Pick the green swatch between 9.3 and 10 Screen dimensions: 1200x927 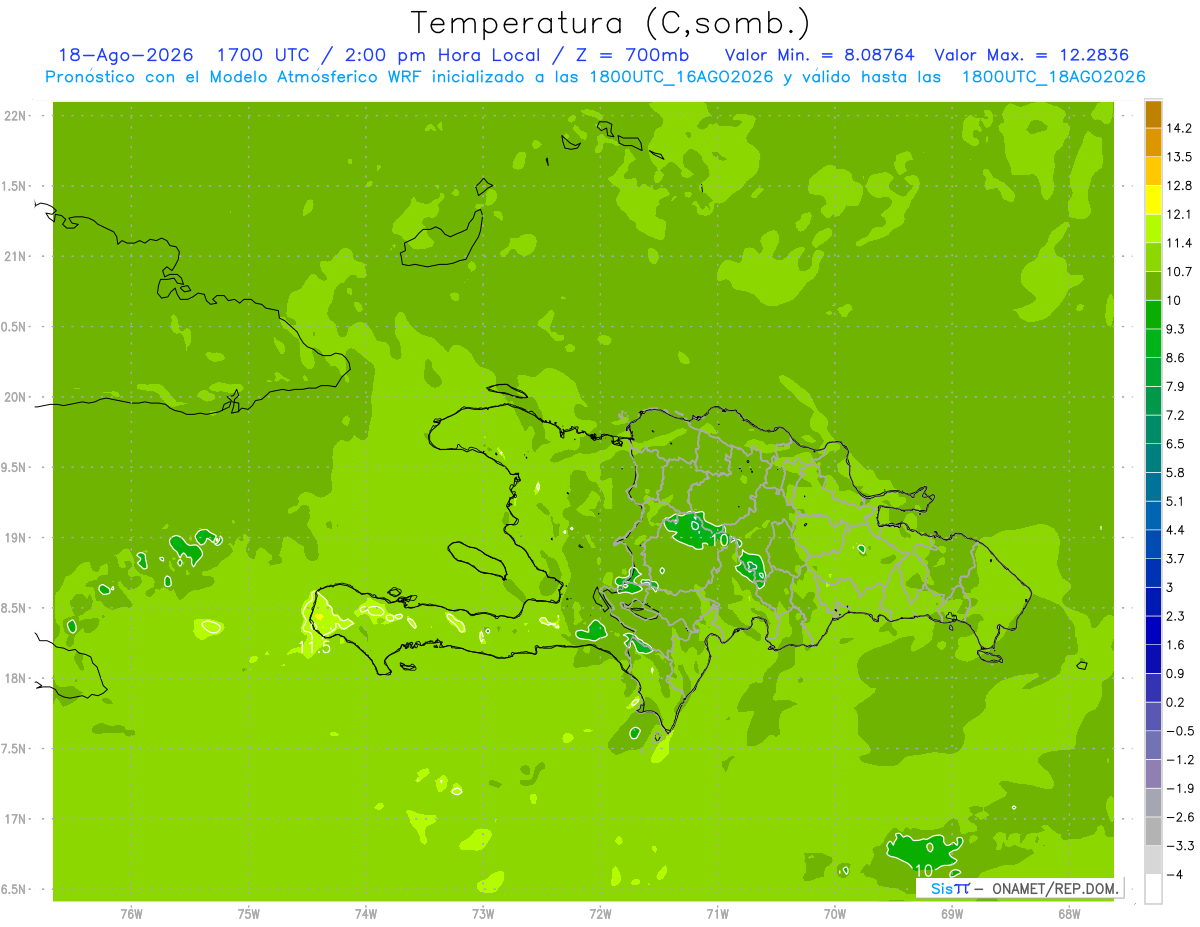(1153, 314)
